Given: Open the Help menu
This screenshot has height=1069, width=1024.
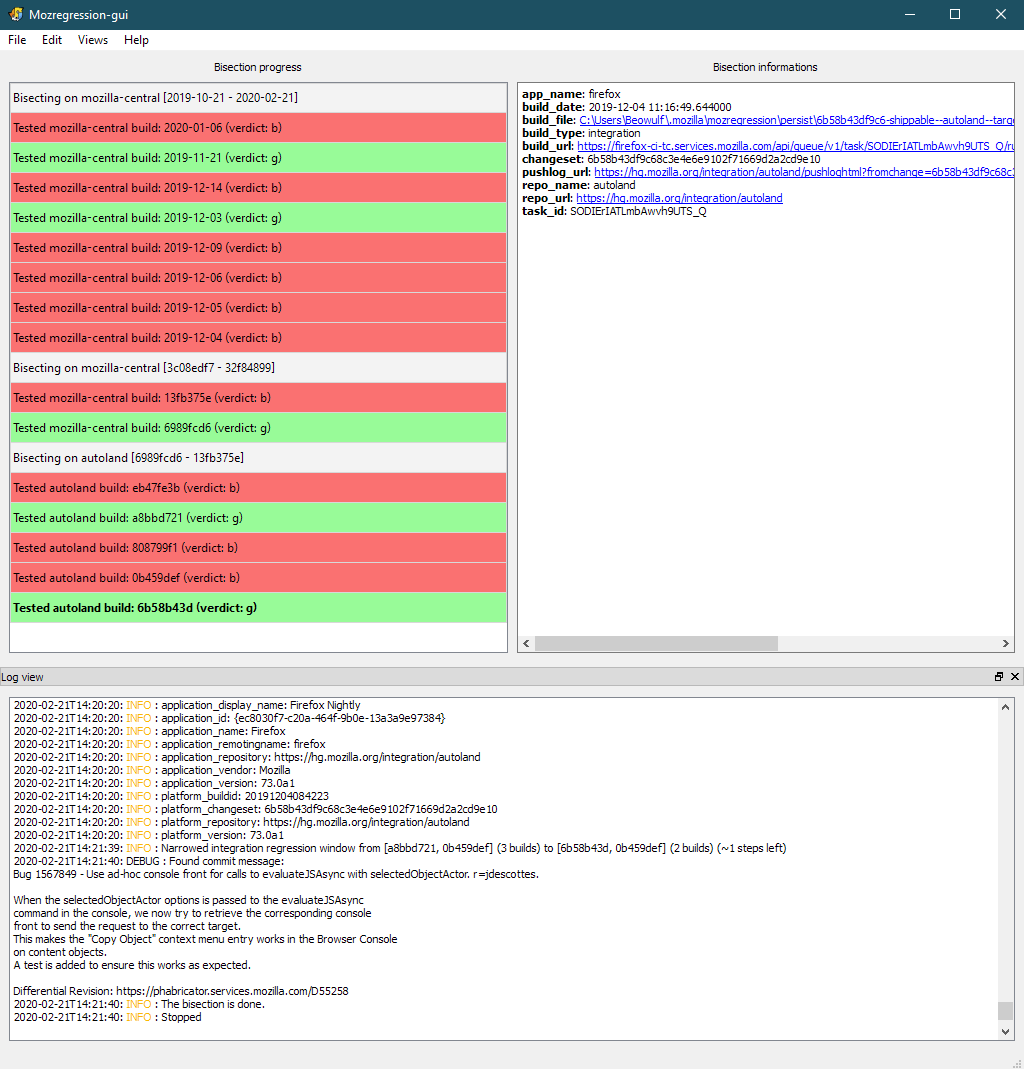Looking at the screenshot, I should (136, 40).
